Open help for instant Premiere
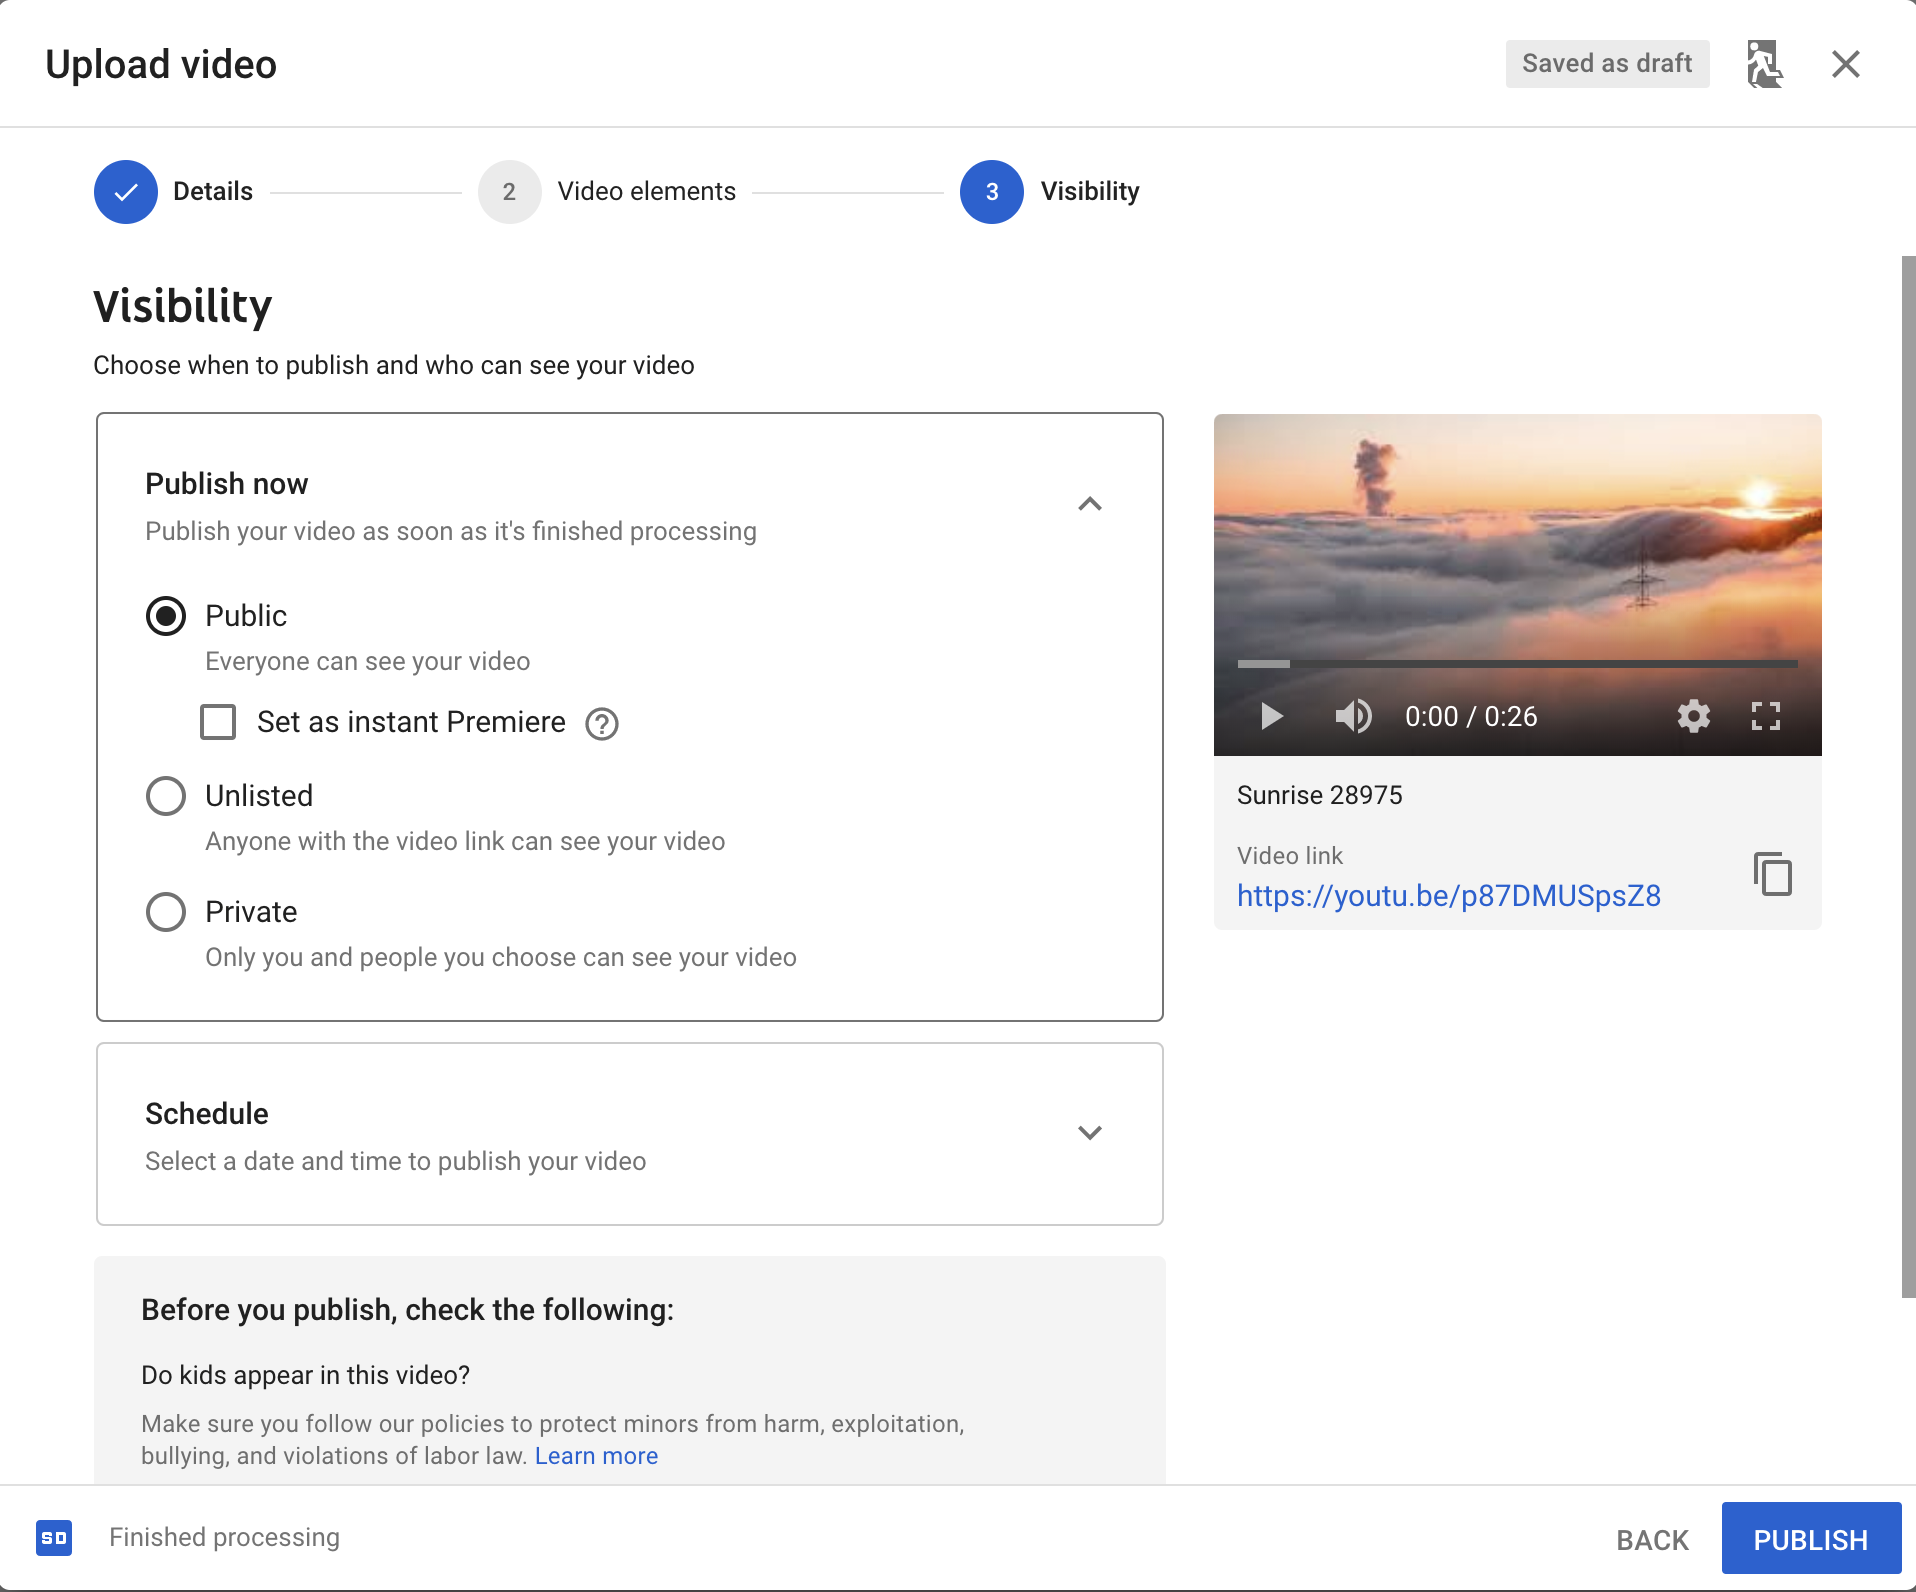This screenshot has width=1916, height=1592. (x=602, y=723)
